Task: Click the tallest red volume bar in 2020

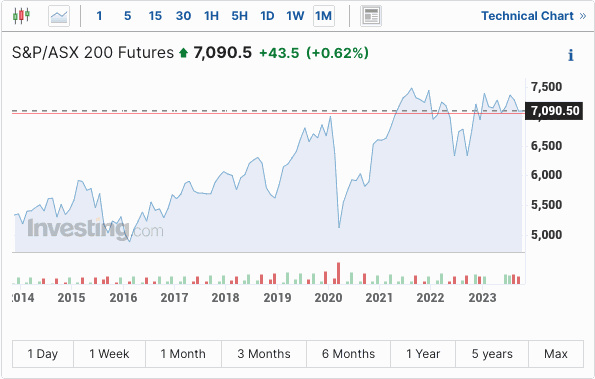Action: tap(338, 273)
